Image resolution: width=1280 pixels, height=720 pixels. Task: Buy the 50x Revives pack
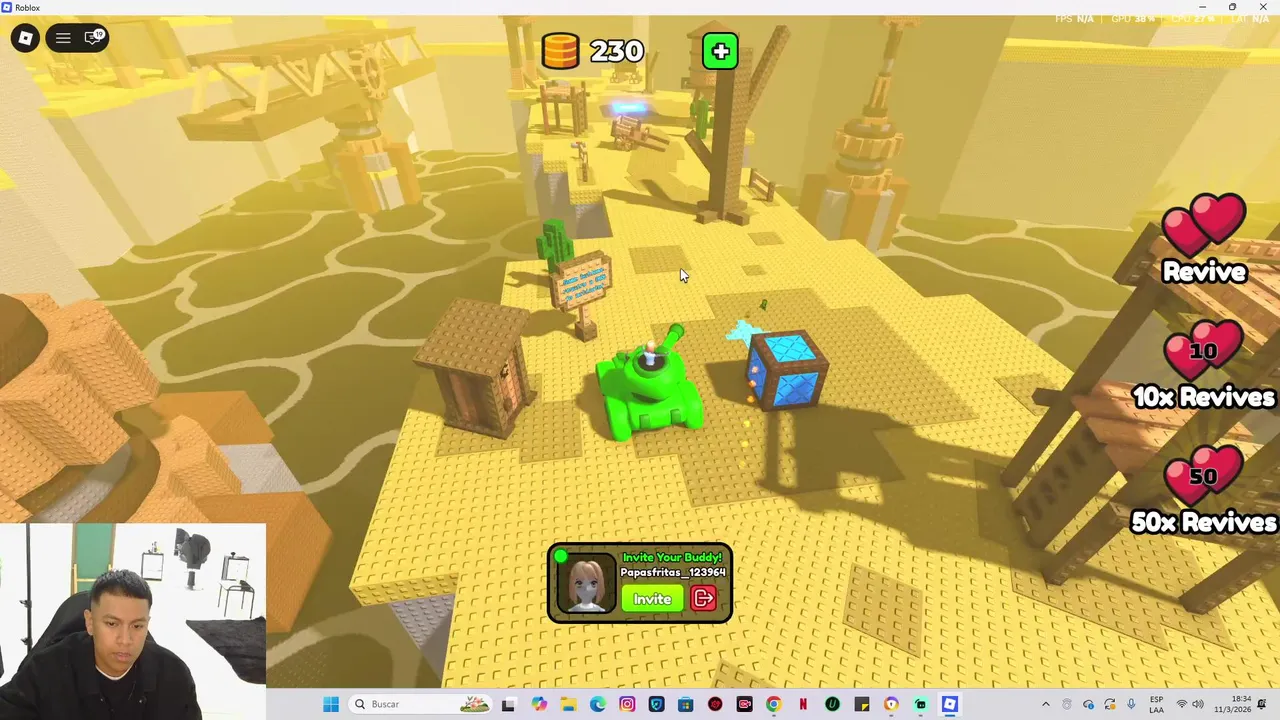click(1203, 490)
